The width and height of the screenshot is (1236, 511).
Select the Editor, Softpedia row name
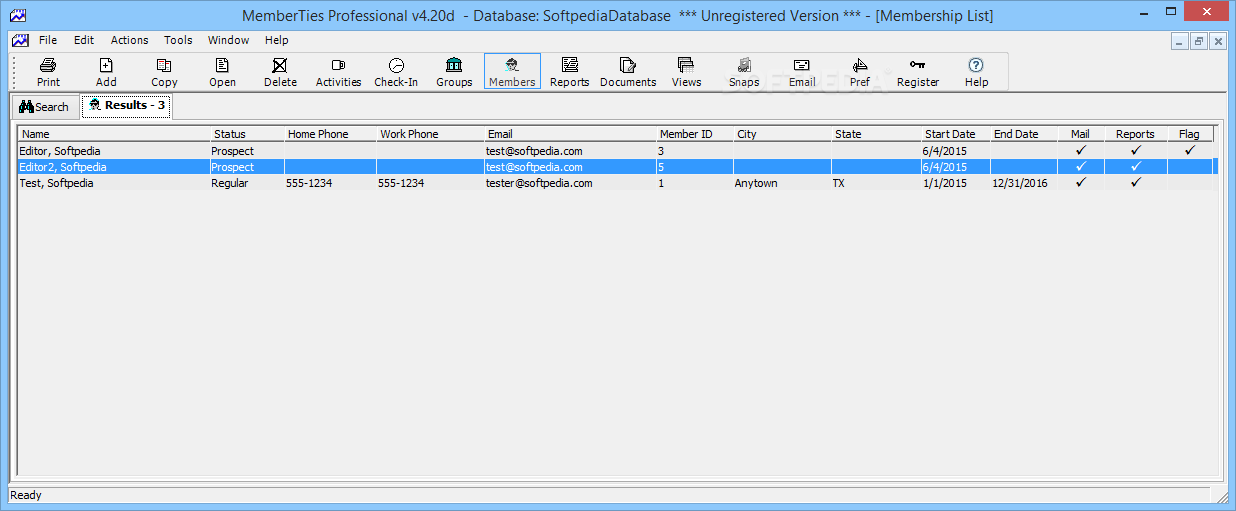(x=60, y=151)
